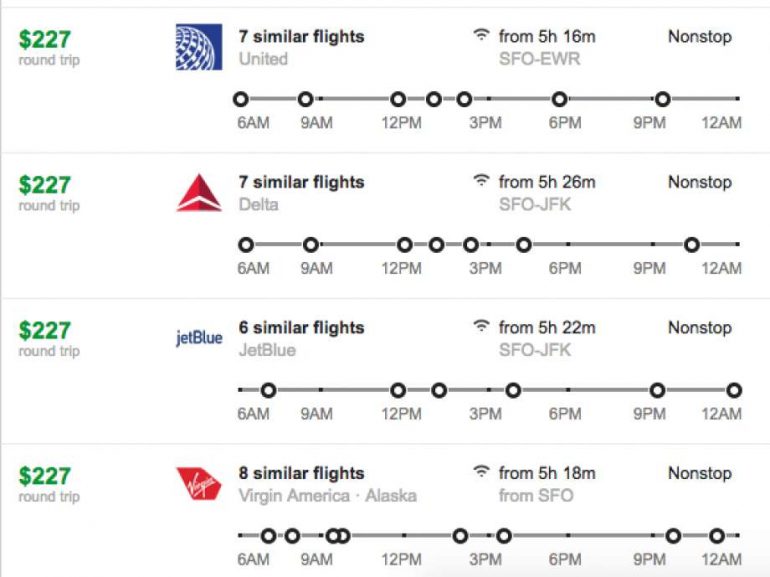
Task: Click the United $227 round trip price
Action: 45,39
